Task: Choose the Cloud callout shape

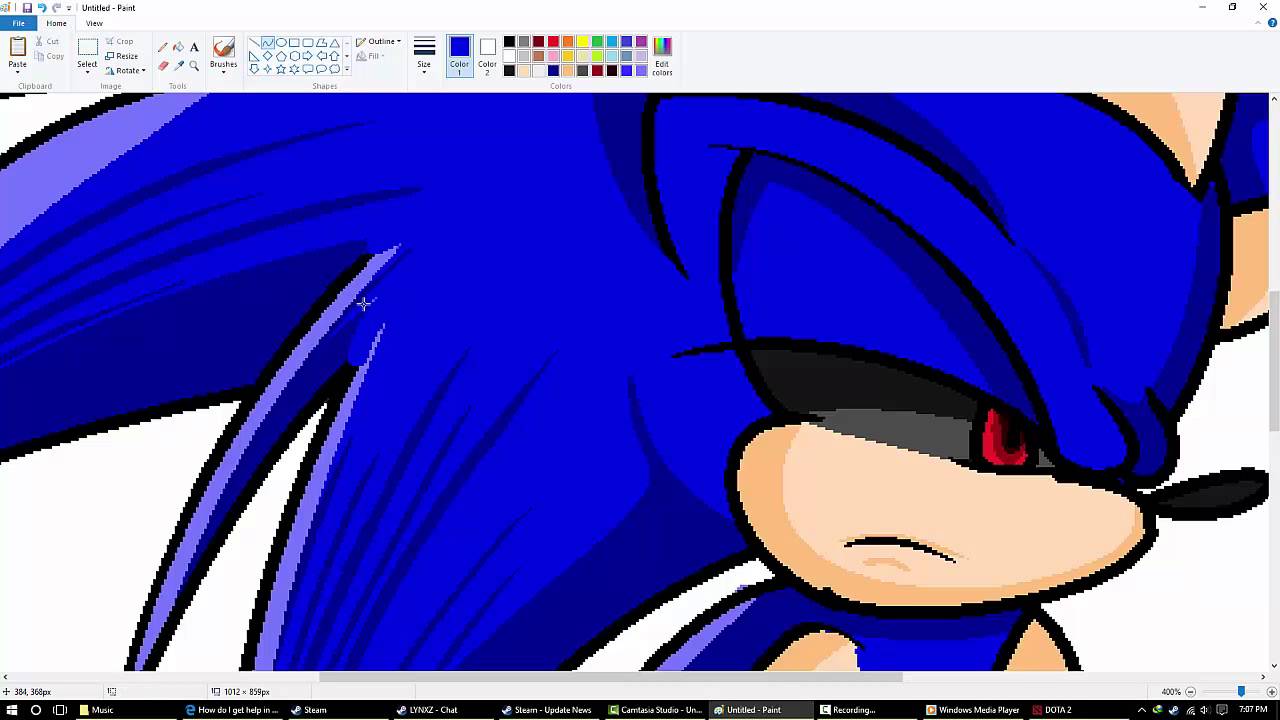Action: pos(335,69)
